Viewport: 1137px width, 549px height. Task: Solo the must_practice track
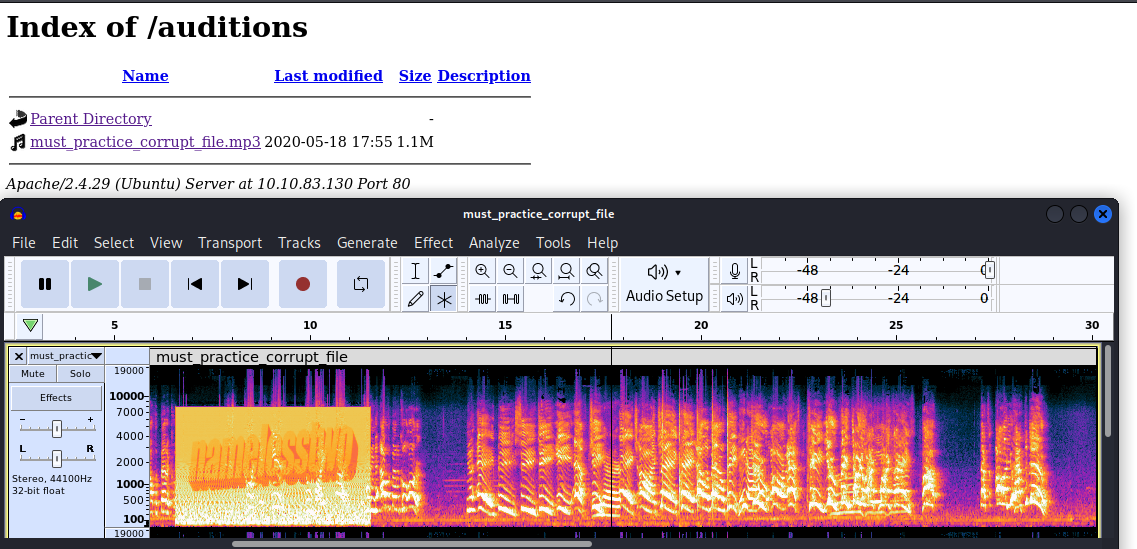(x=80, y=374)
